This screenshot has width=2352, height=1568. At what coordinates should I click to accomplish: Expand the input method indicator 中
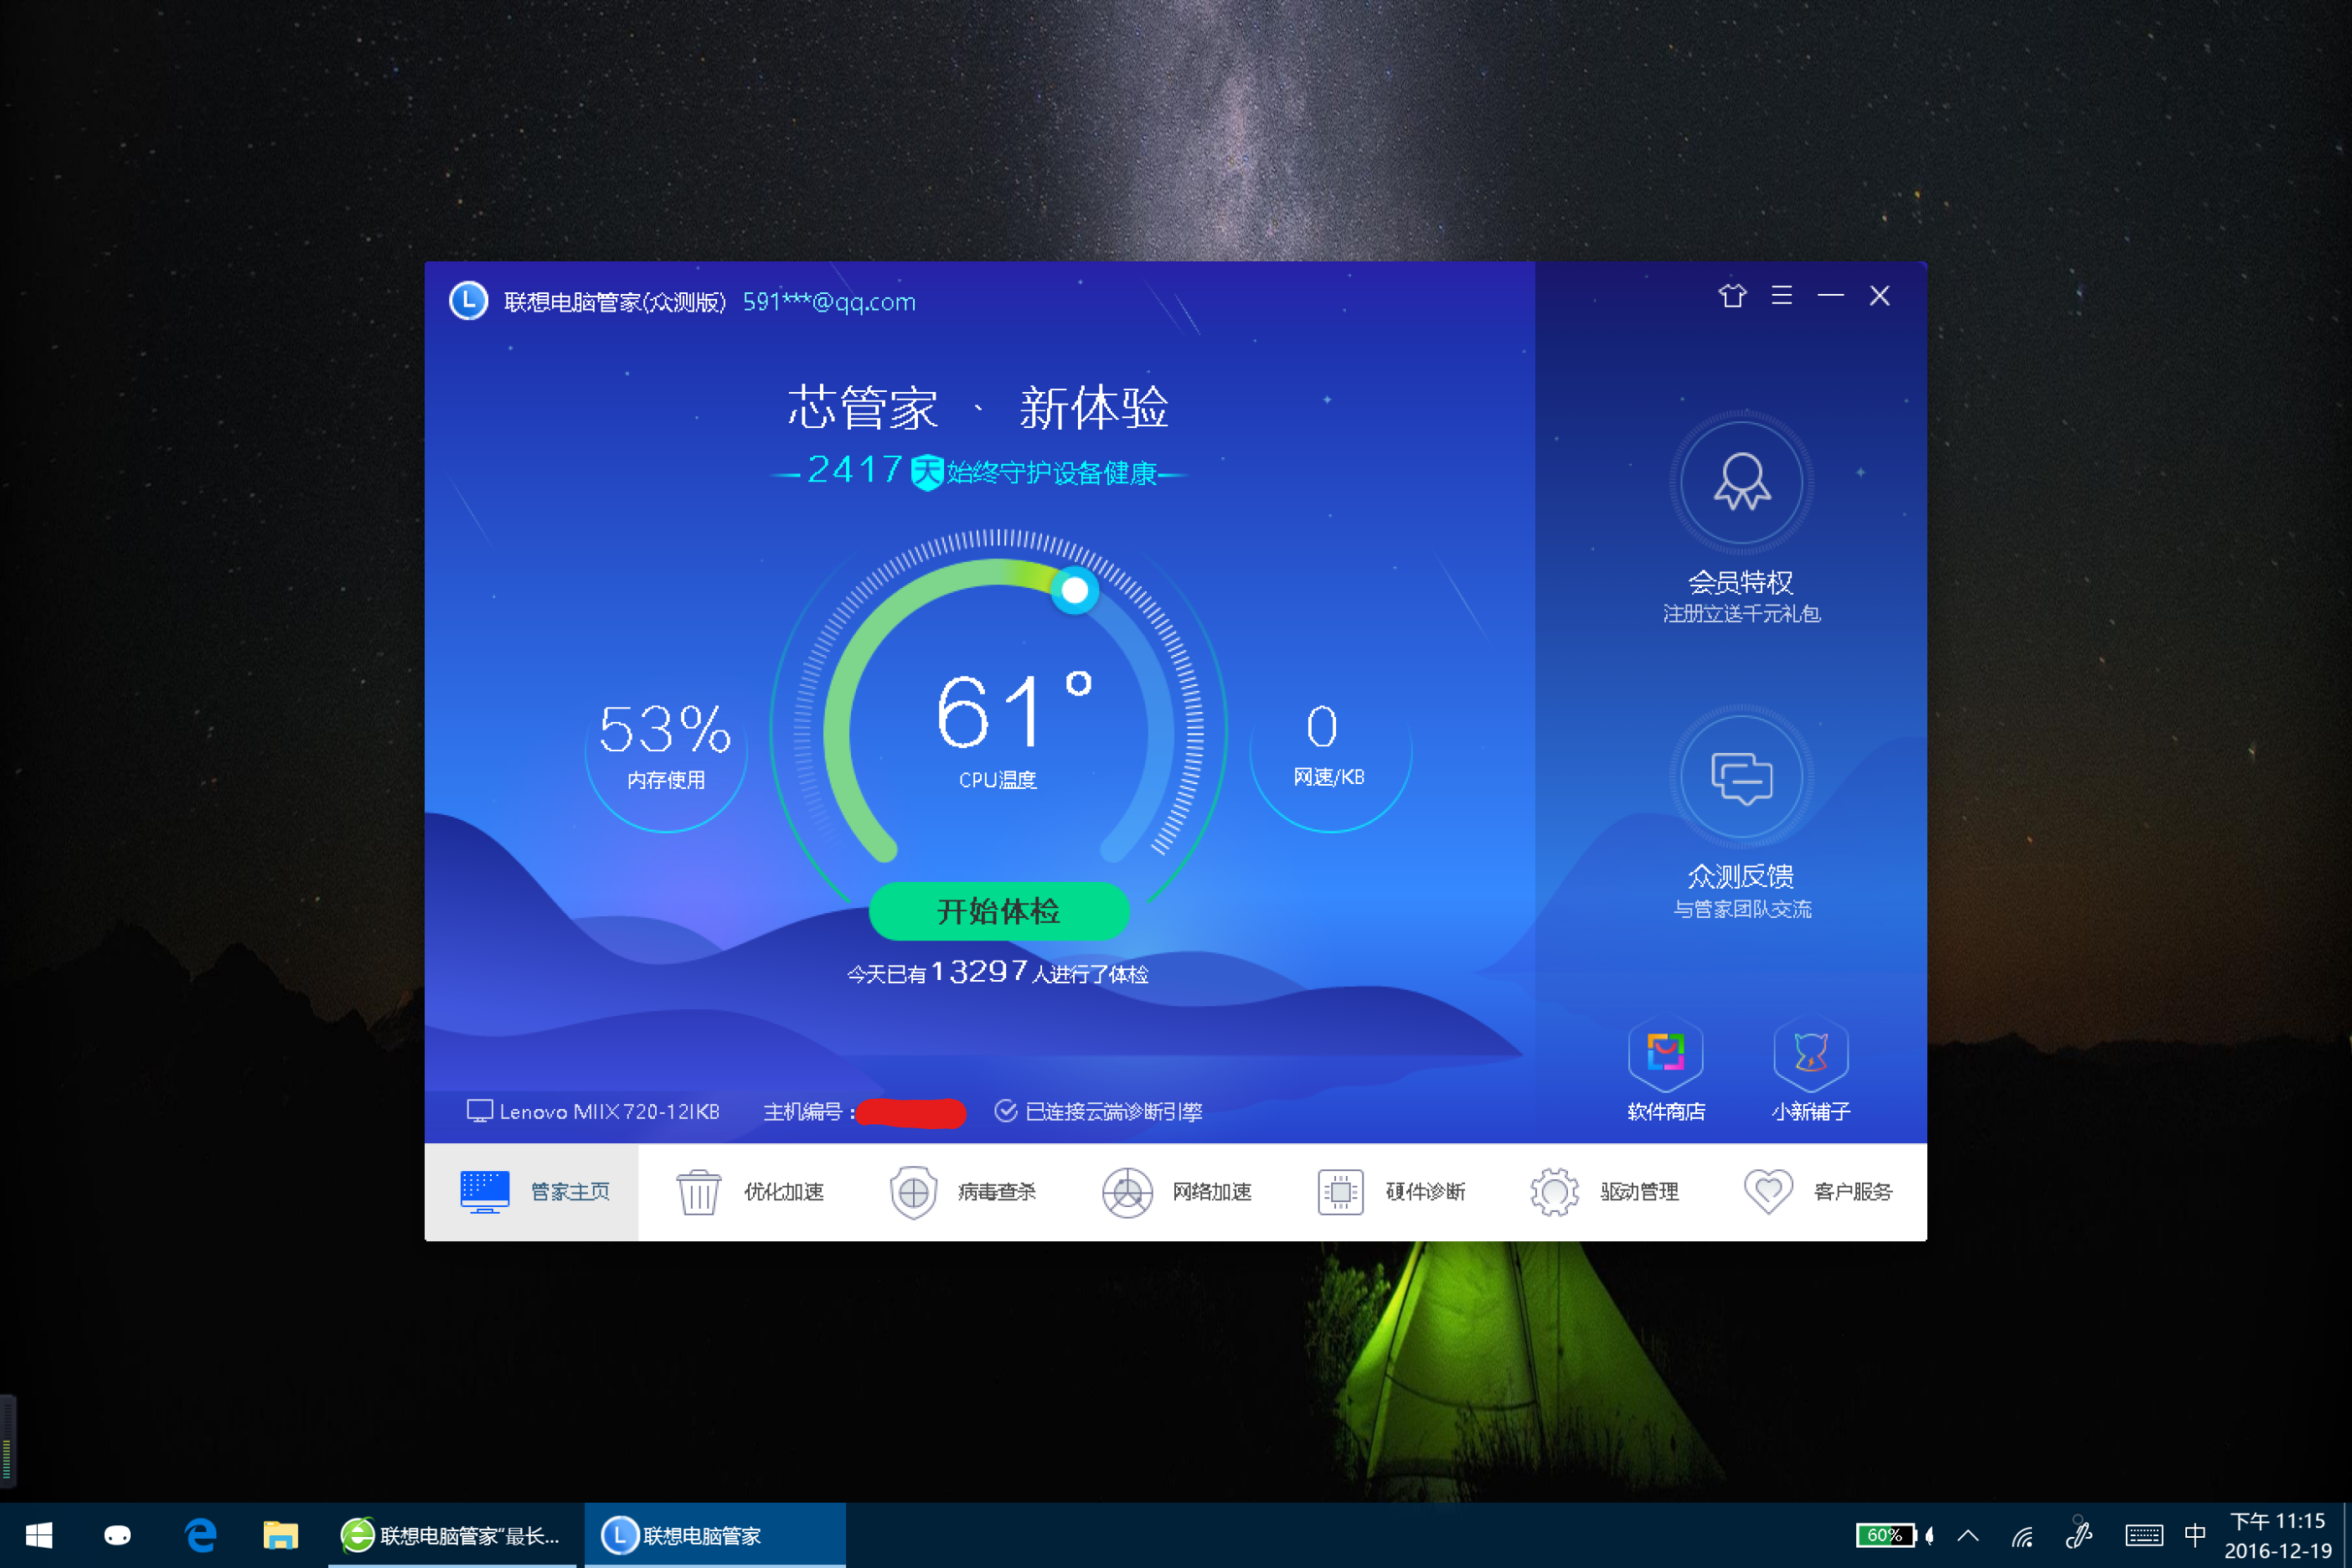click(x=2196, y=1534)
